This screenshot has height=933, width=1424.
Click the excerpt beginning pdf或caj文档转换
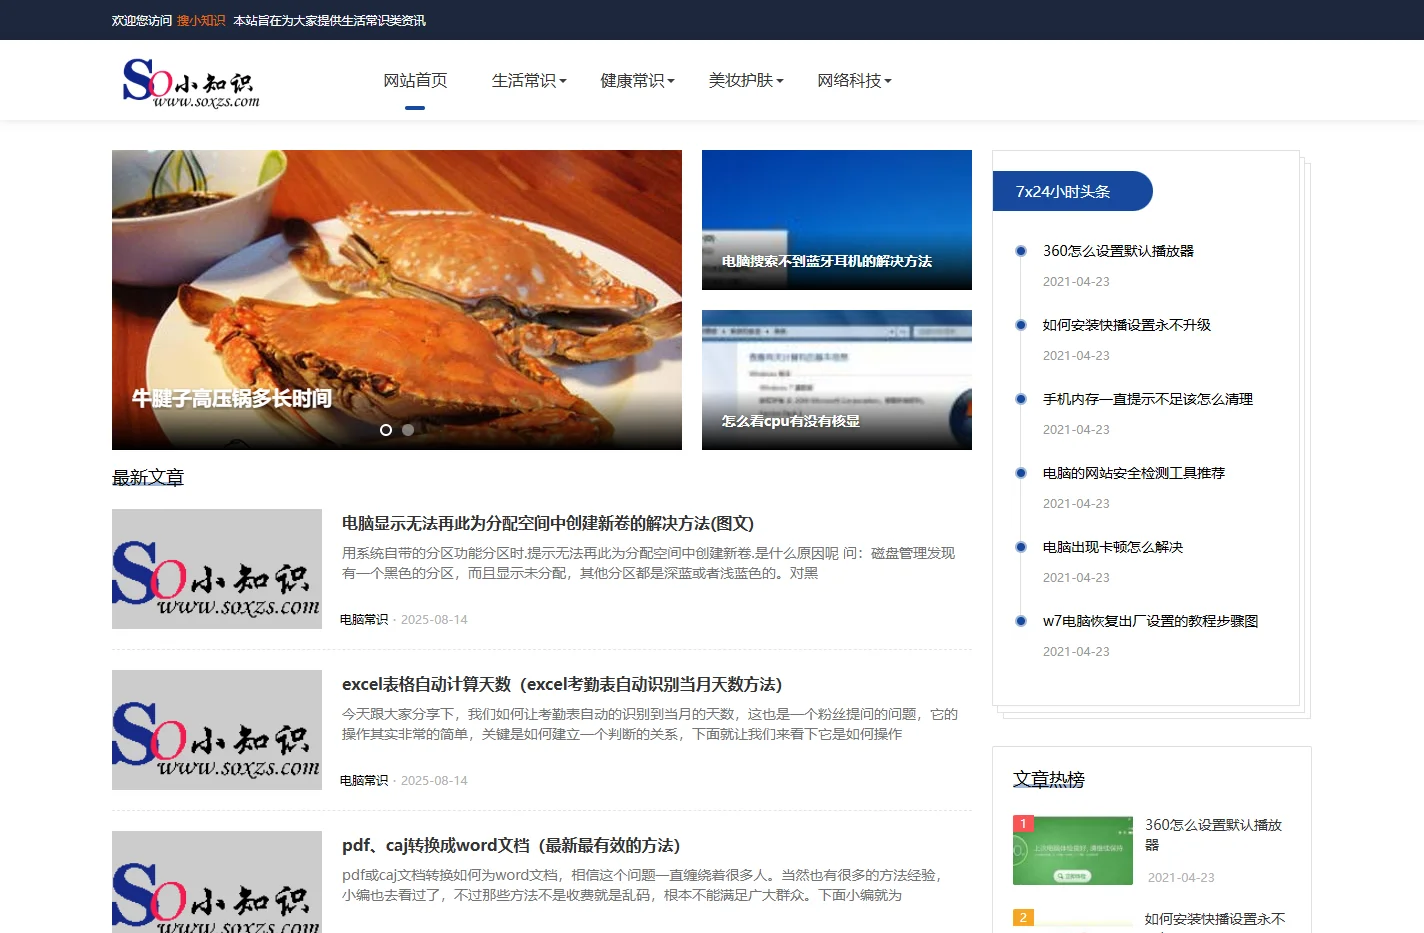click(642, 885)
